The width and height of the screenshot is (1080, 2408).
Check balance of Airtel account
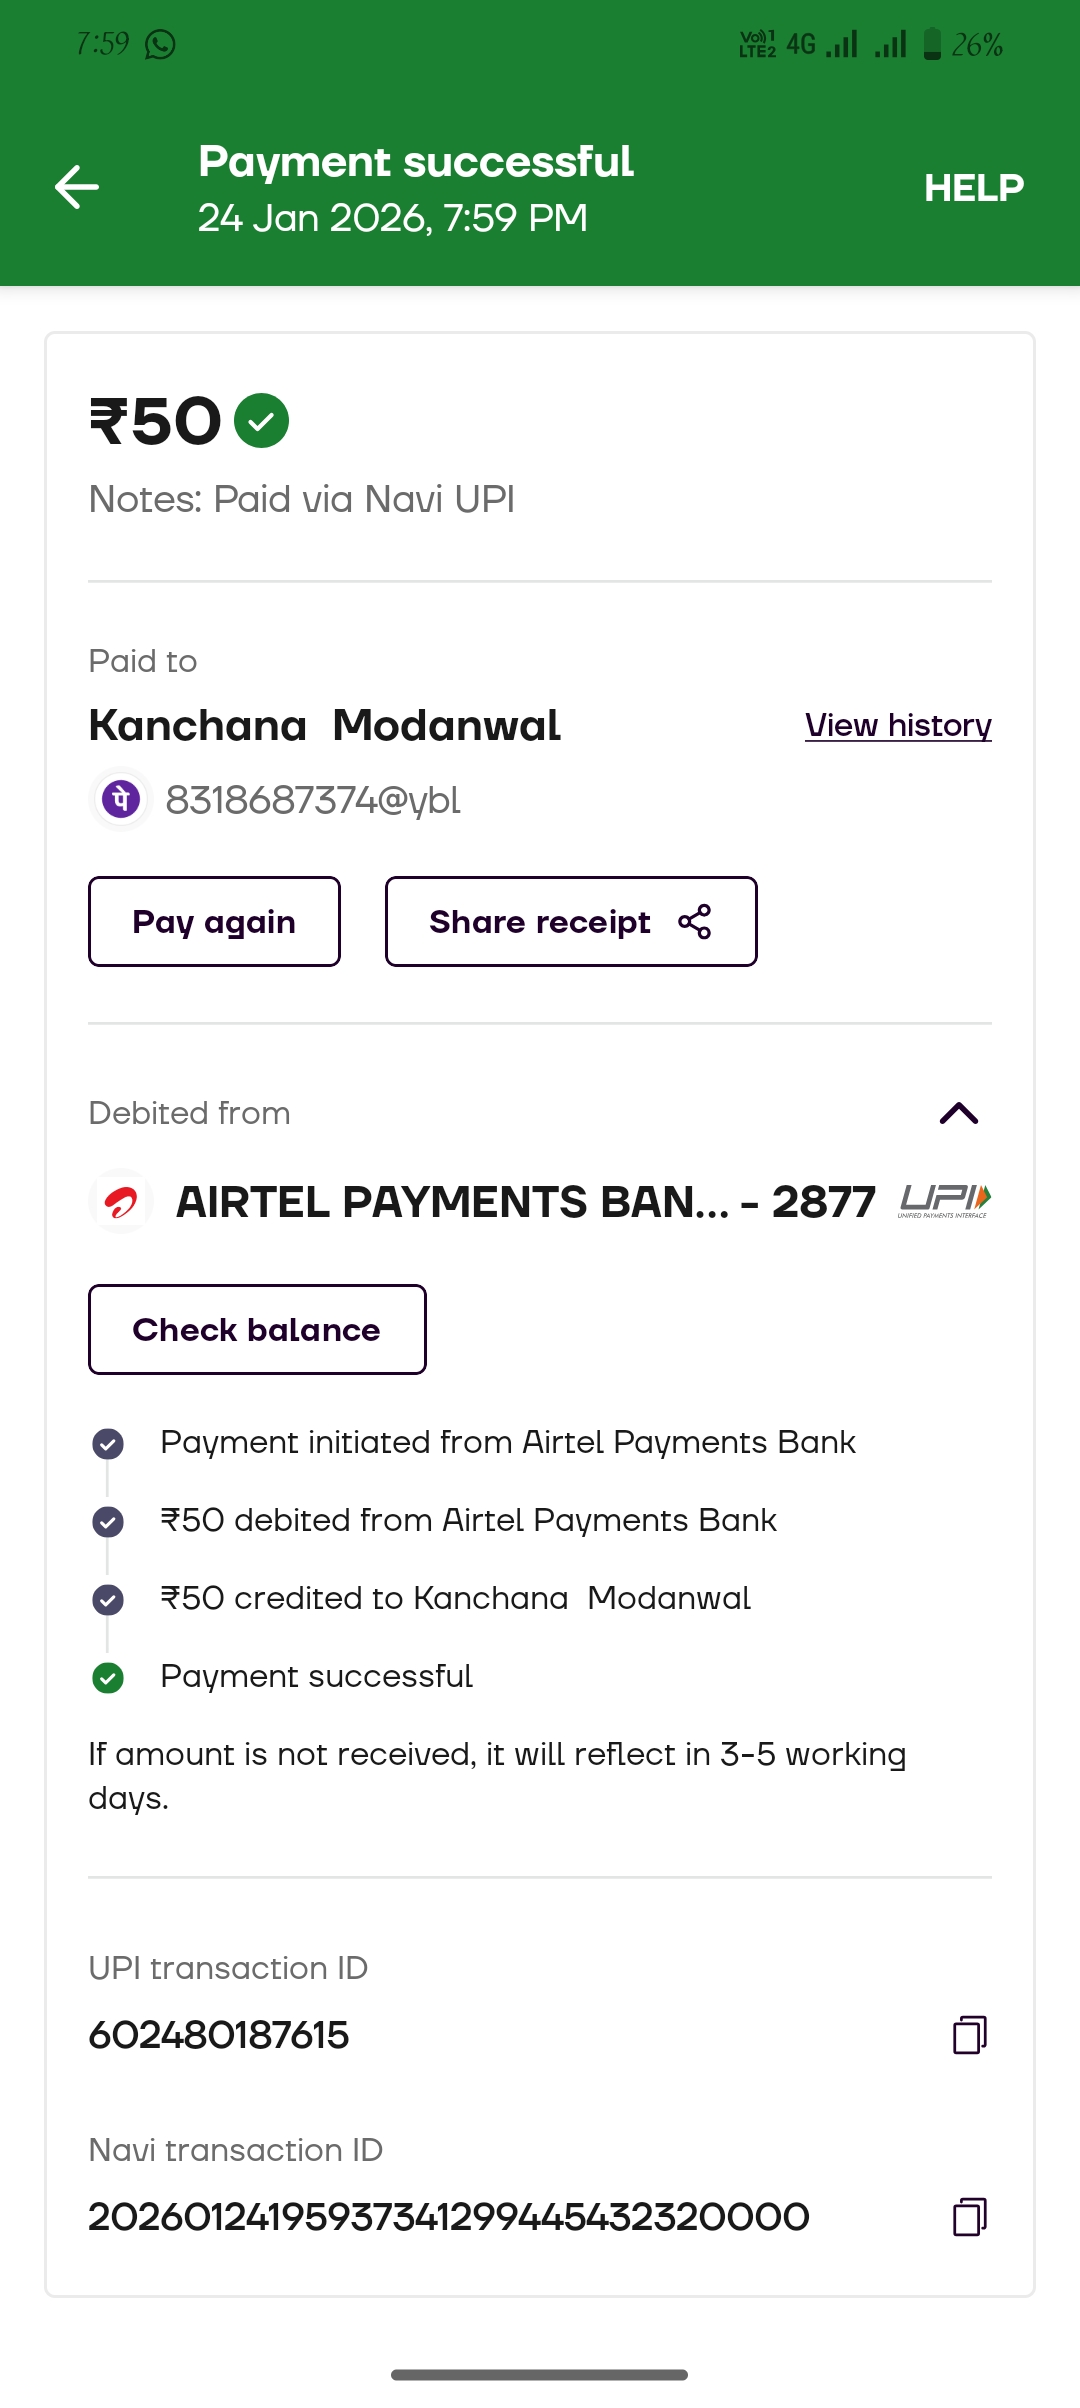pyautogui.click(x=257, y=1330)
